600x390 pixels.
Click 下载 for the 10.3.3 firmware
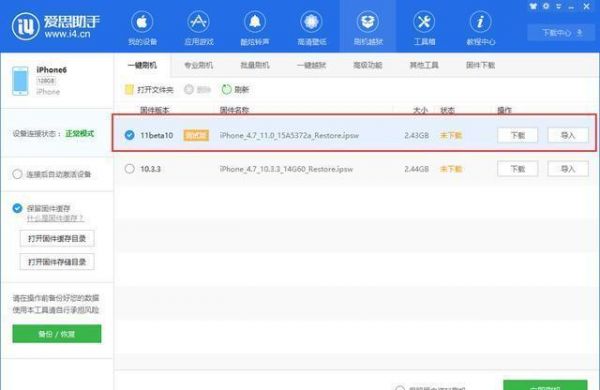(518, 169)
